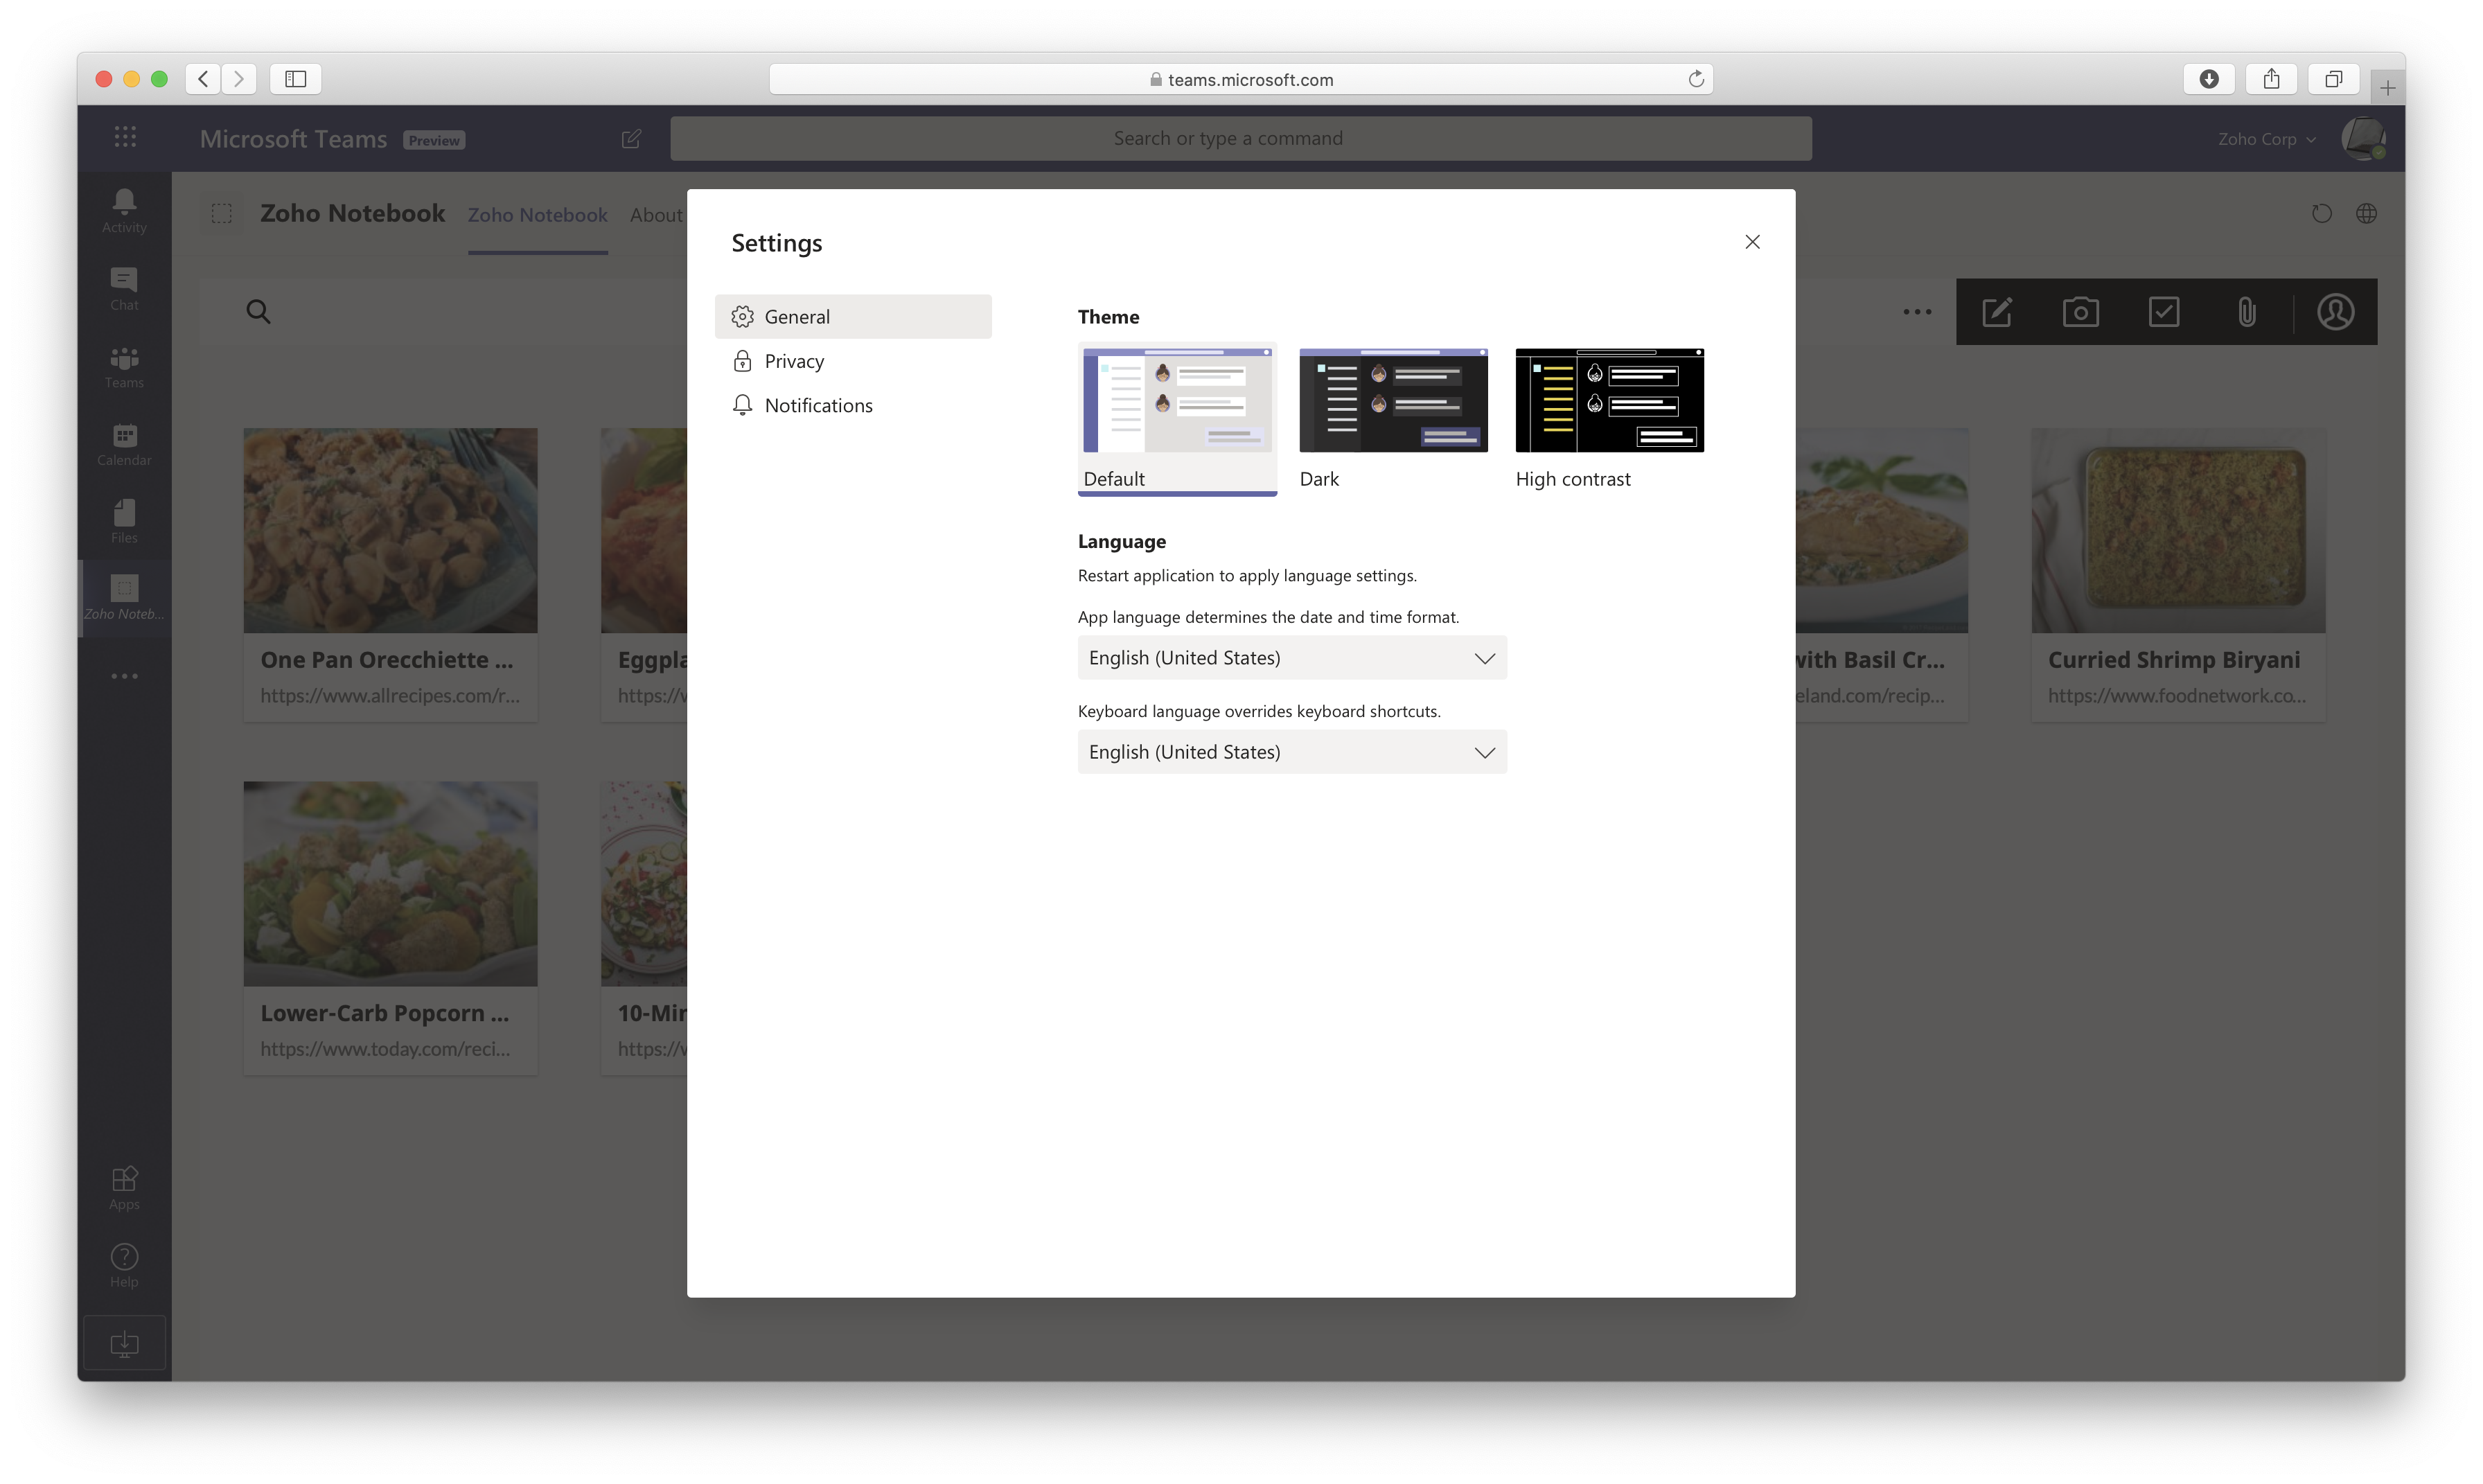This screenshot has height=1484, width=2483.
Task: Open the Notifications settings section
Action: coord(818,405)
